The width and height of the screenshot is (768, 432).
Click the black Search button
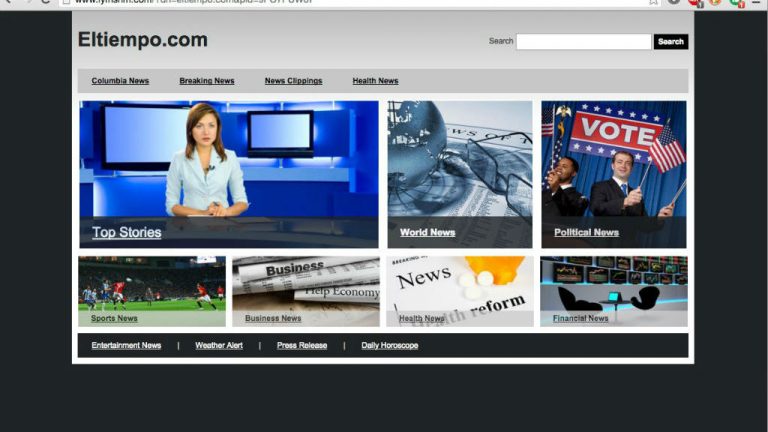click(x=671, y=42)
